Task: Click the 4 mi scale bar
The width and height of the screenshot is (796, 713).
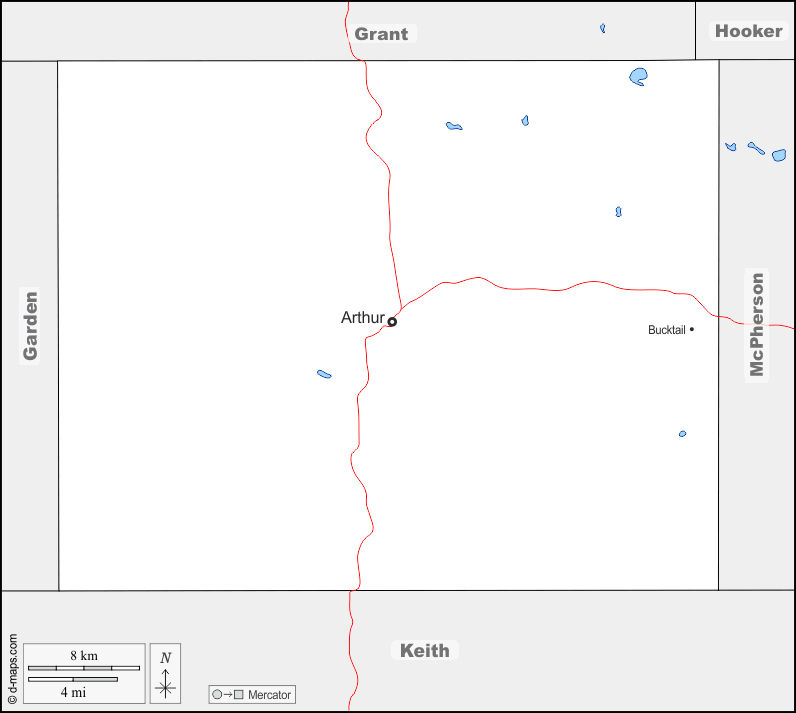Action: (x=73, y=680)
